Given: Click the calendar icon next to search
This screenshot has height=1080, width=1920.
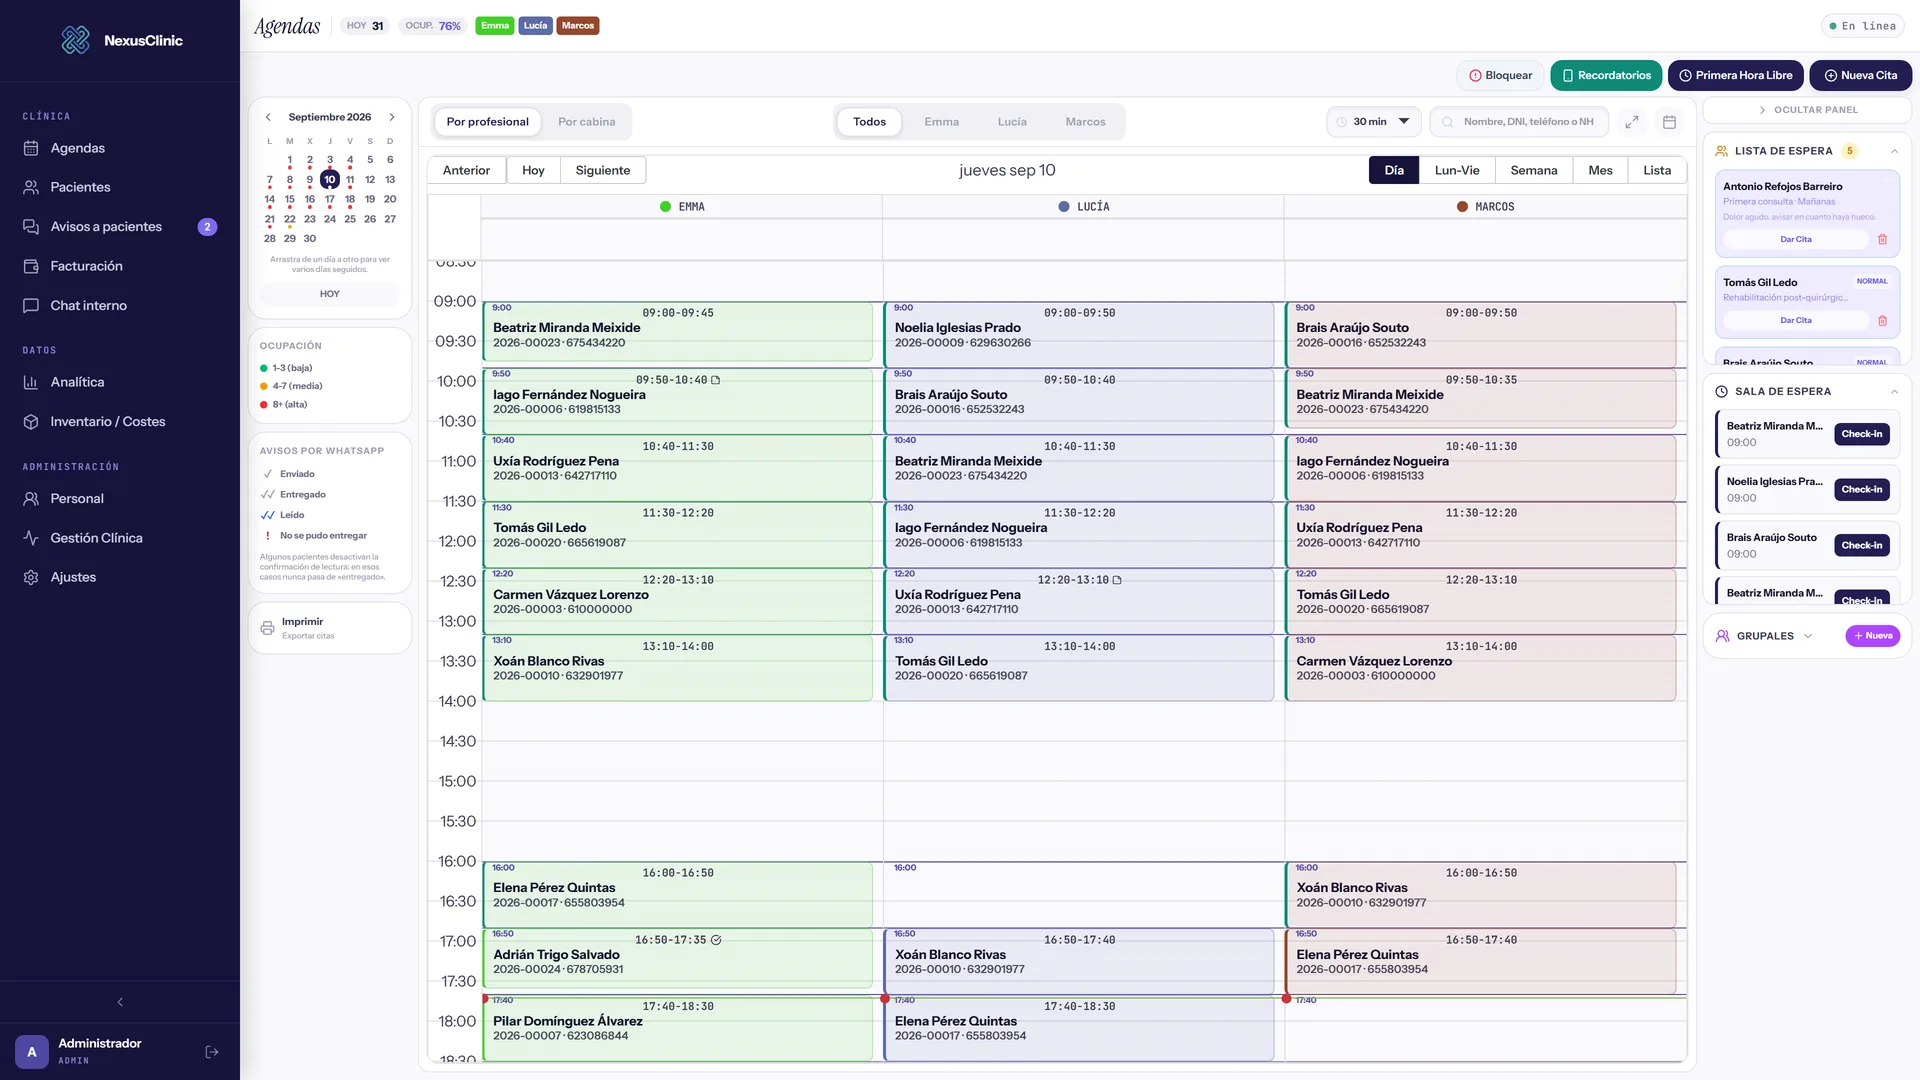Looking at the screenshot, I should (1669, 122).
